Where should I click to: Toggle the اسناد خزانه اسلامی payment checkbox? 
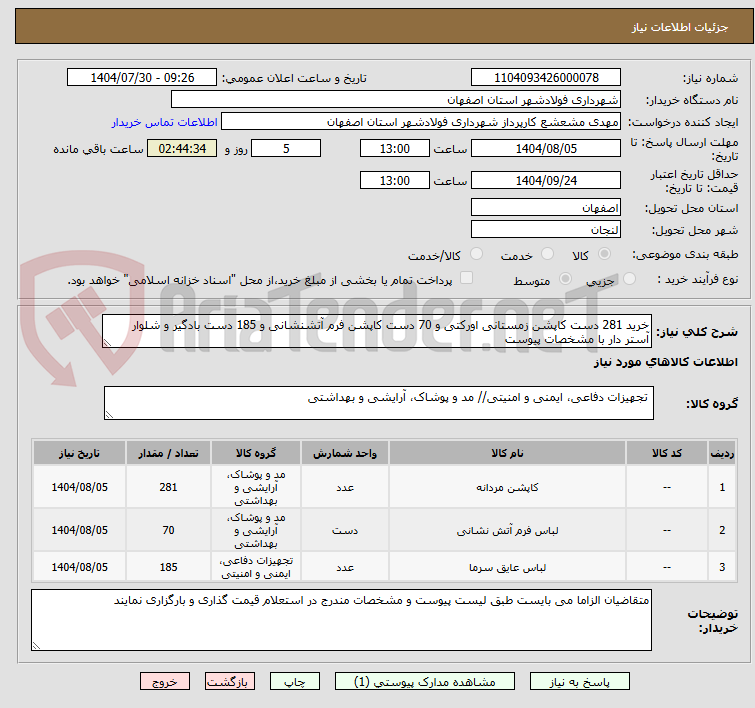466,280
